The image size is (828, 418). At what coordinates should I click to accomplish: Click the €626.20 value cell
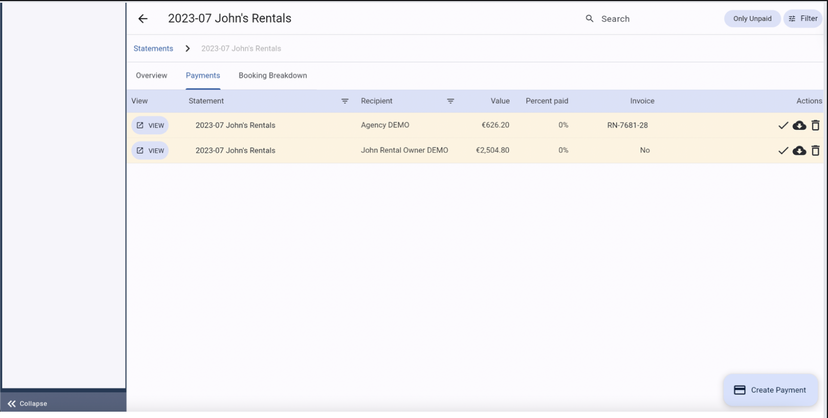495,125
